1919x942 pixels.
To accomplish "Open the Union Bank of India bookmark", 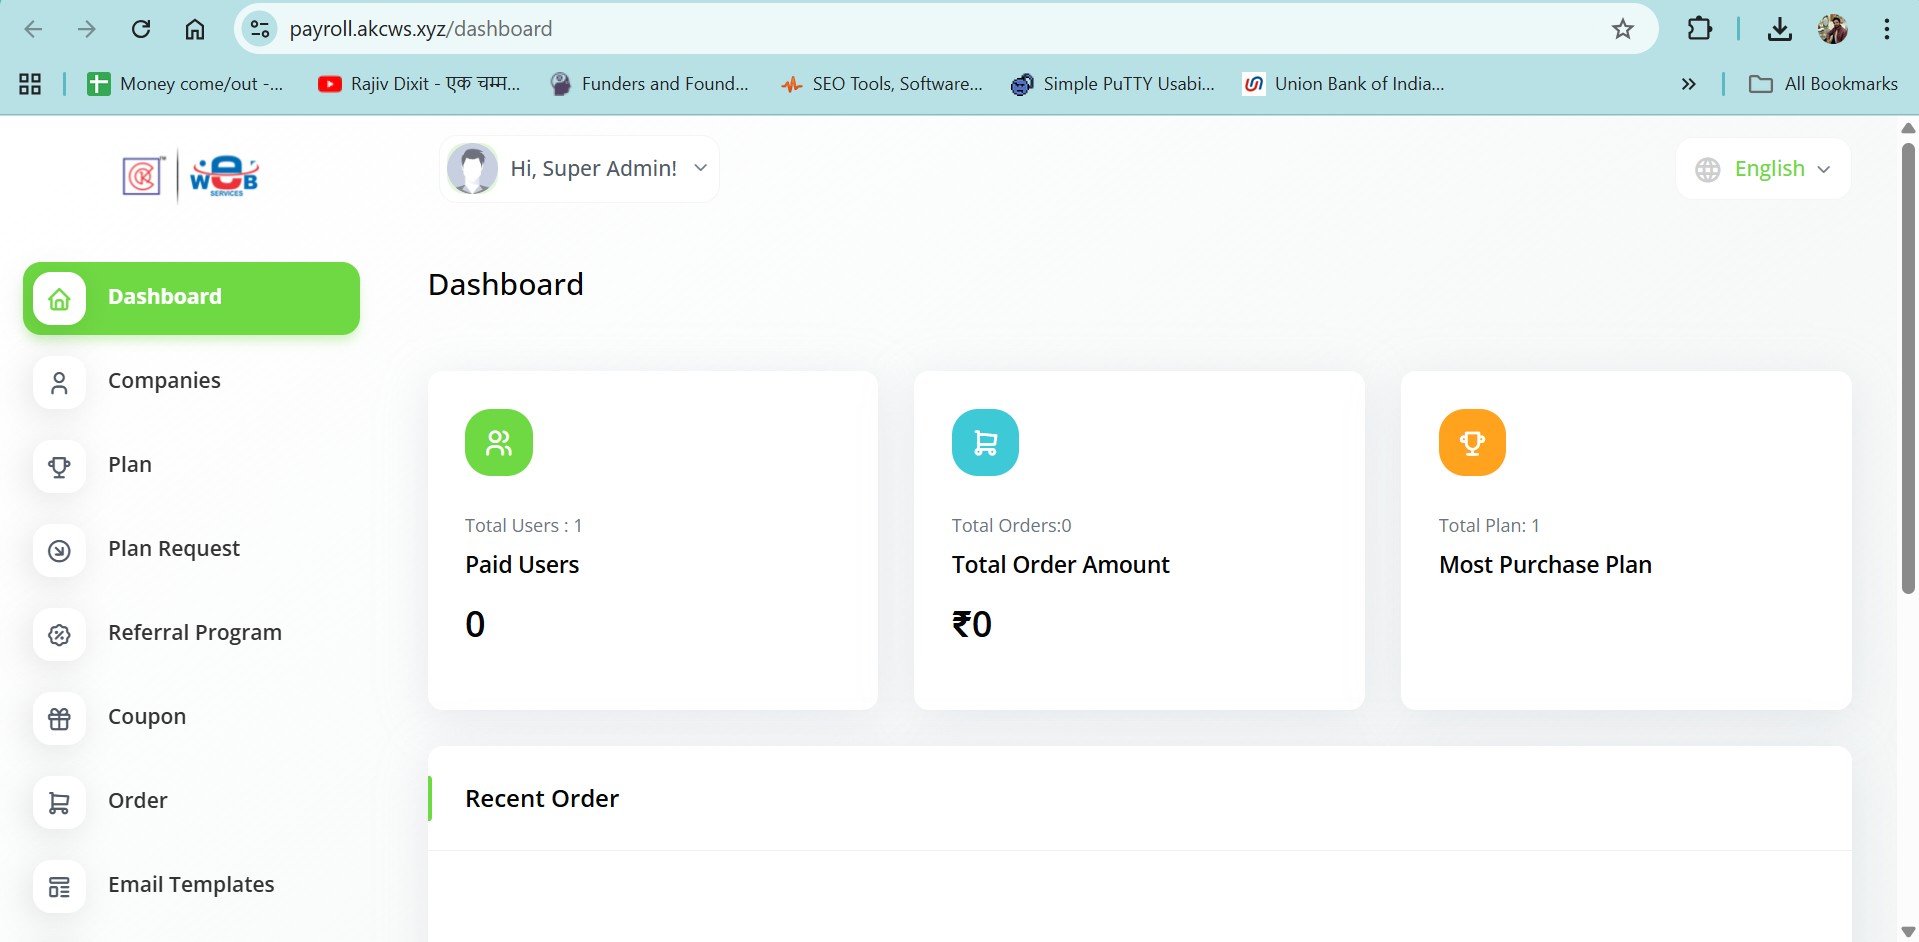I will pos(1344,84).
